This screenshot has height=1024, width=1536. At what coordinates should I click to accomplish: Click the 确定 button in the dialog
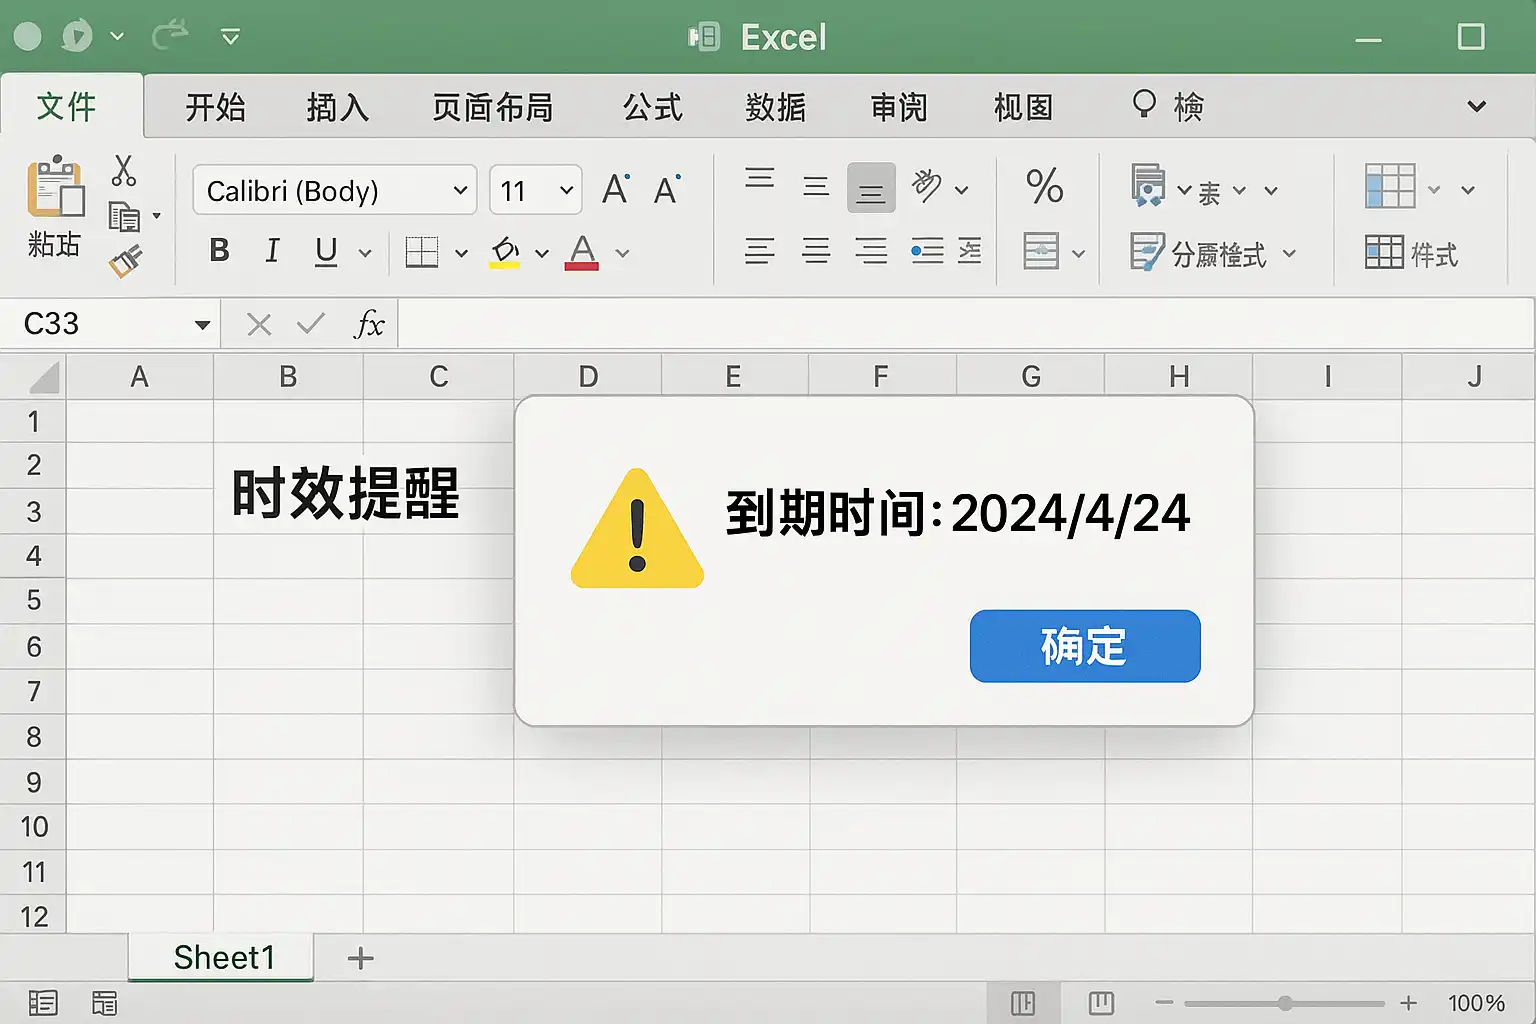[x=1085, y=646]
